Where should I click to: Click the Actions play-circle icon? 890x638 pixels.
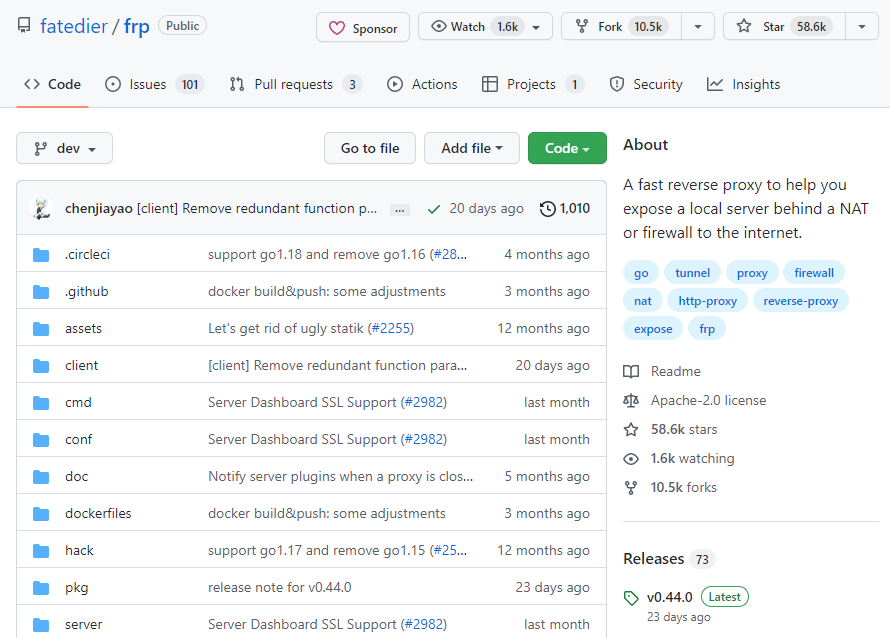click(396, 84)
